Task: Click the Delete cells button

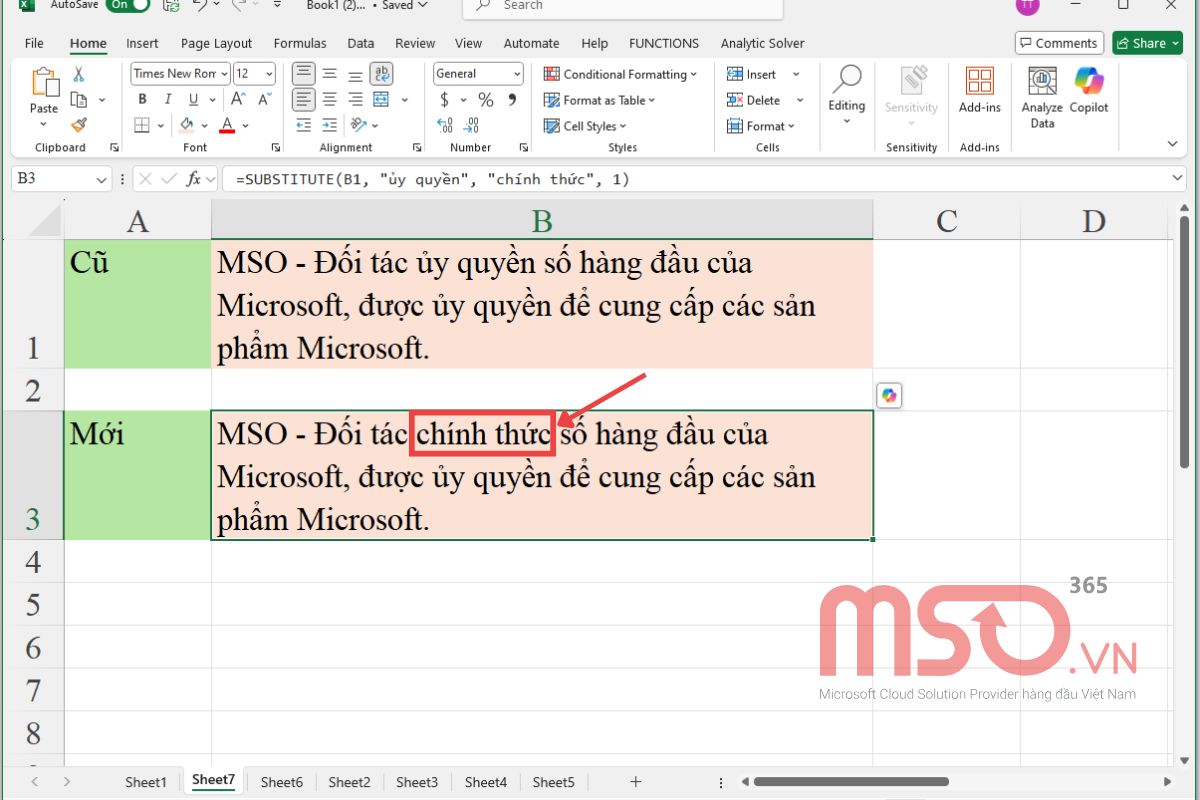Action: tap(754, 100)
